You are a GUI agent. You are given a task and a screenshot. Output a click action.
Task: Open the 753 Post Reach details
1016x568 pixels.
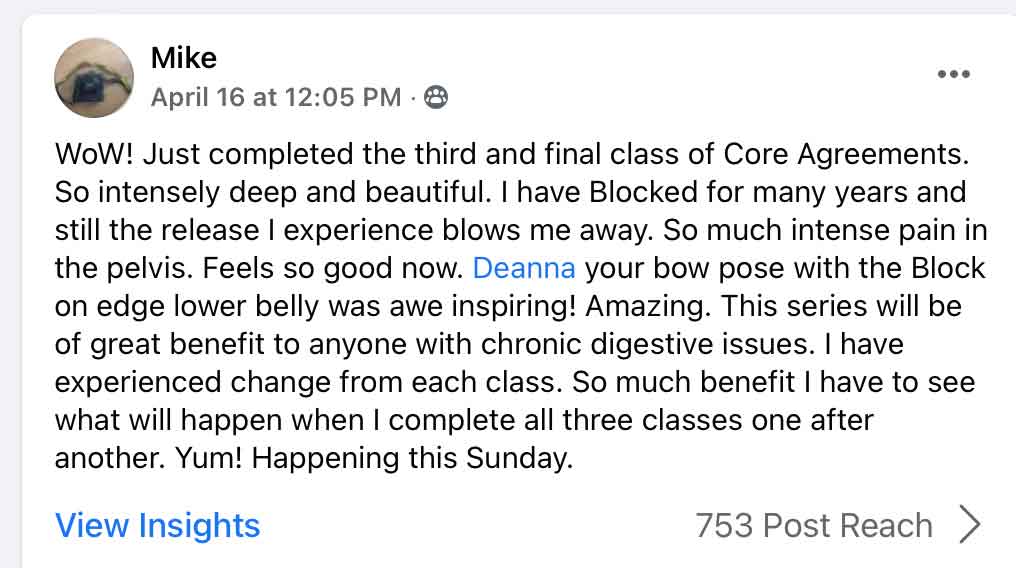813,525
